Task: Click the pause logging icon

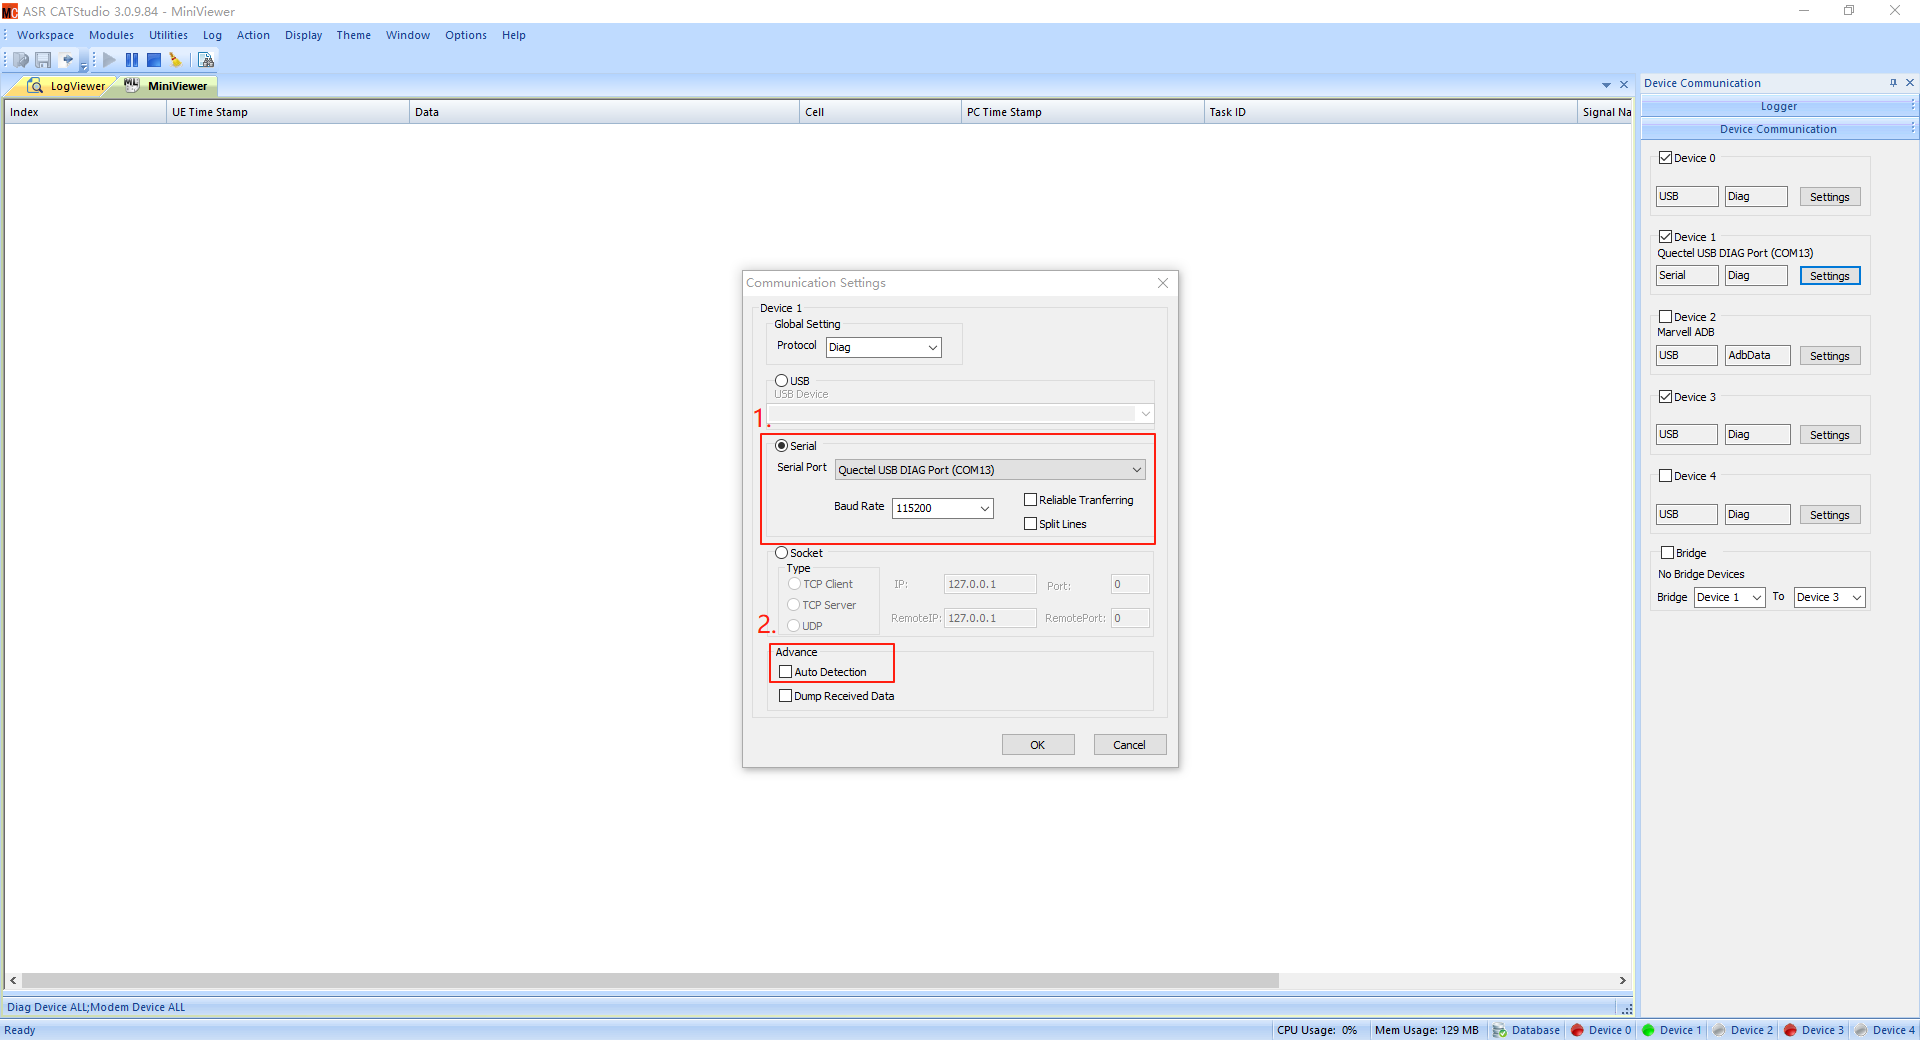Action: 132,60
